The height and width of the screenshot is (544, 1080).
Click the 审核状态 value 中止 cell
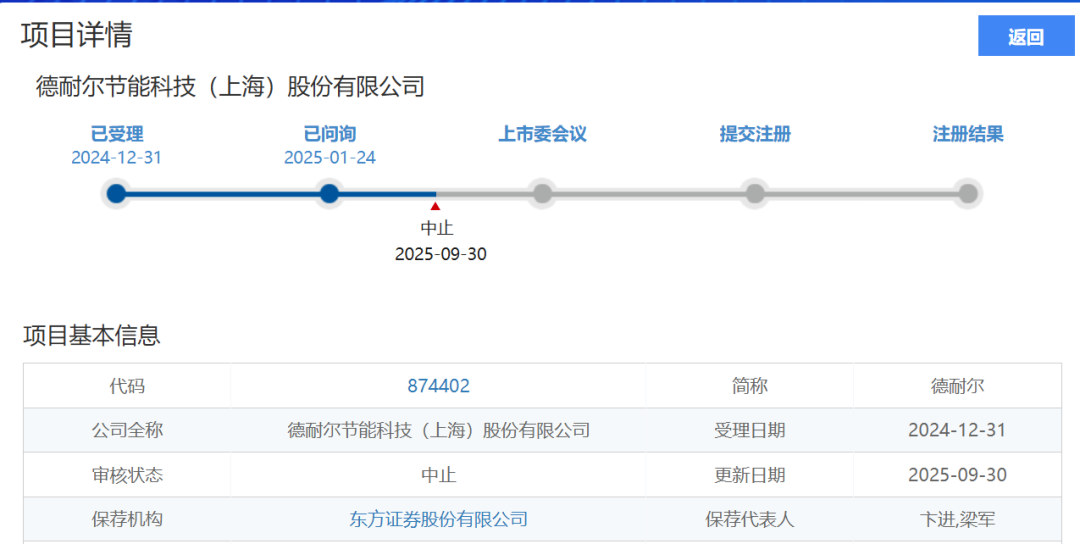pos(438,475)
